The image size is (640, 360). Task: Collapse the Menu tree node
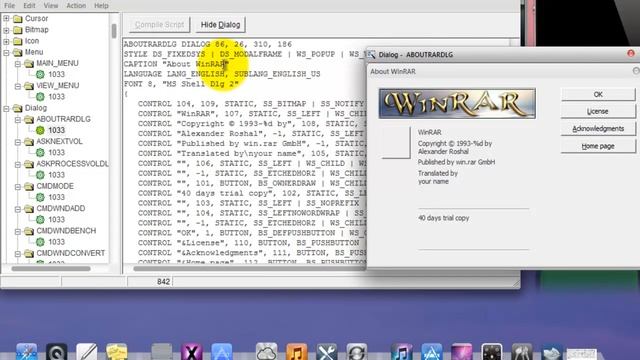(6, 53)
